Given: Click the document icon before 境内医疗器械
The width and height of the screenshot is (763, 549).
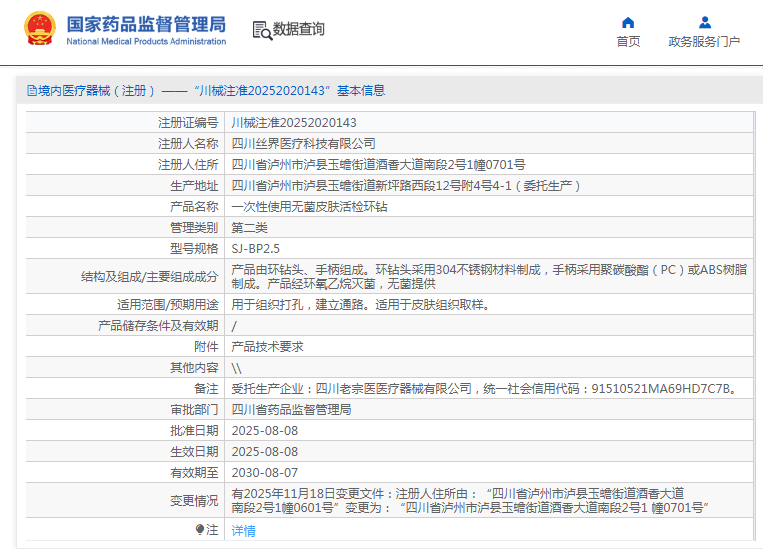Looking at the screenshot, I should tap(31, 90).
